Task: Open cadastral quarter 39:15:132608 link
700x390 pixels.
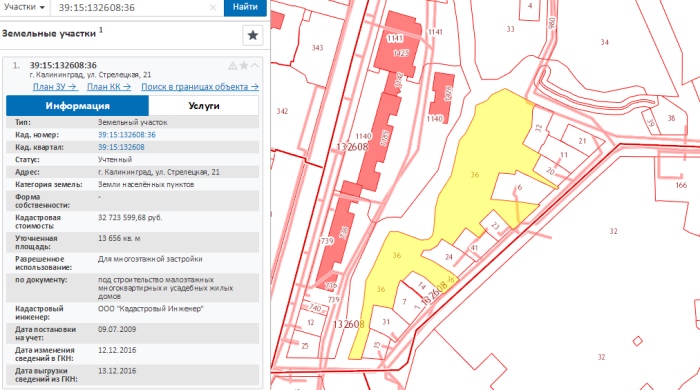Action: pos(121,147)
